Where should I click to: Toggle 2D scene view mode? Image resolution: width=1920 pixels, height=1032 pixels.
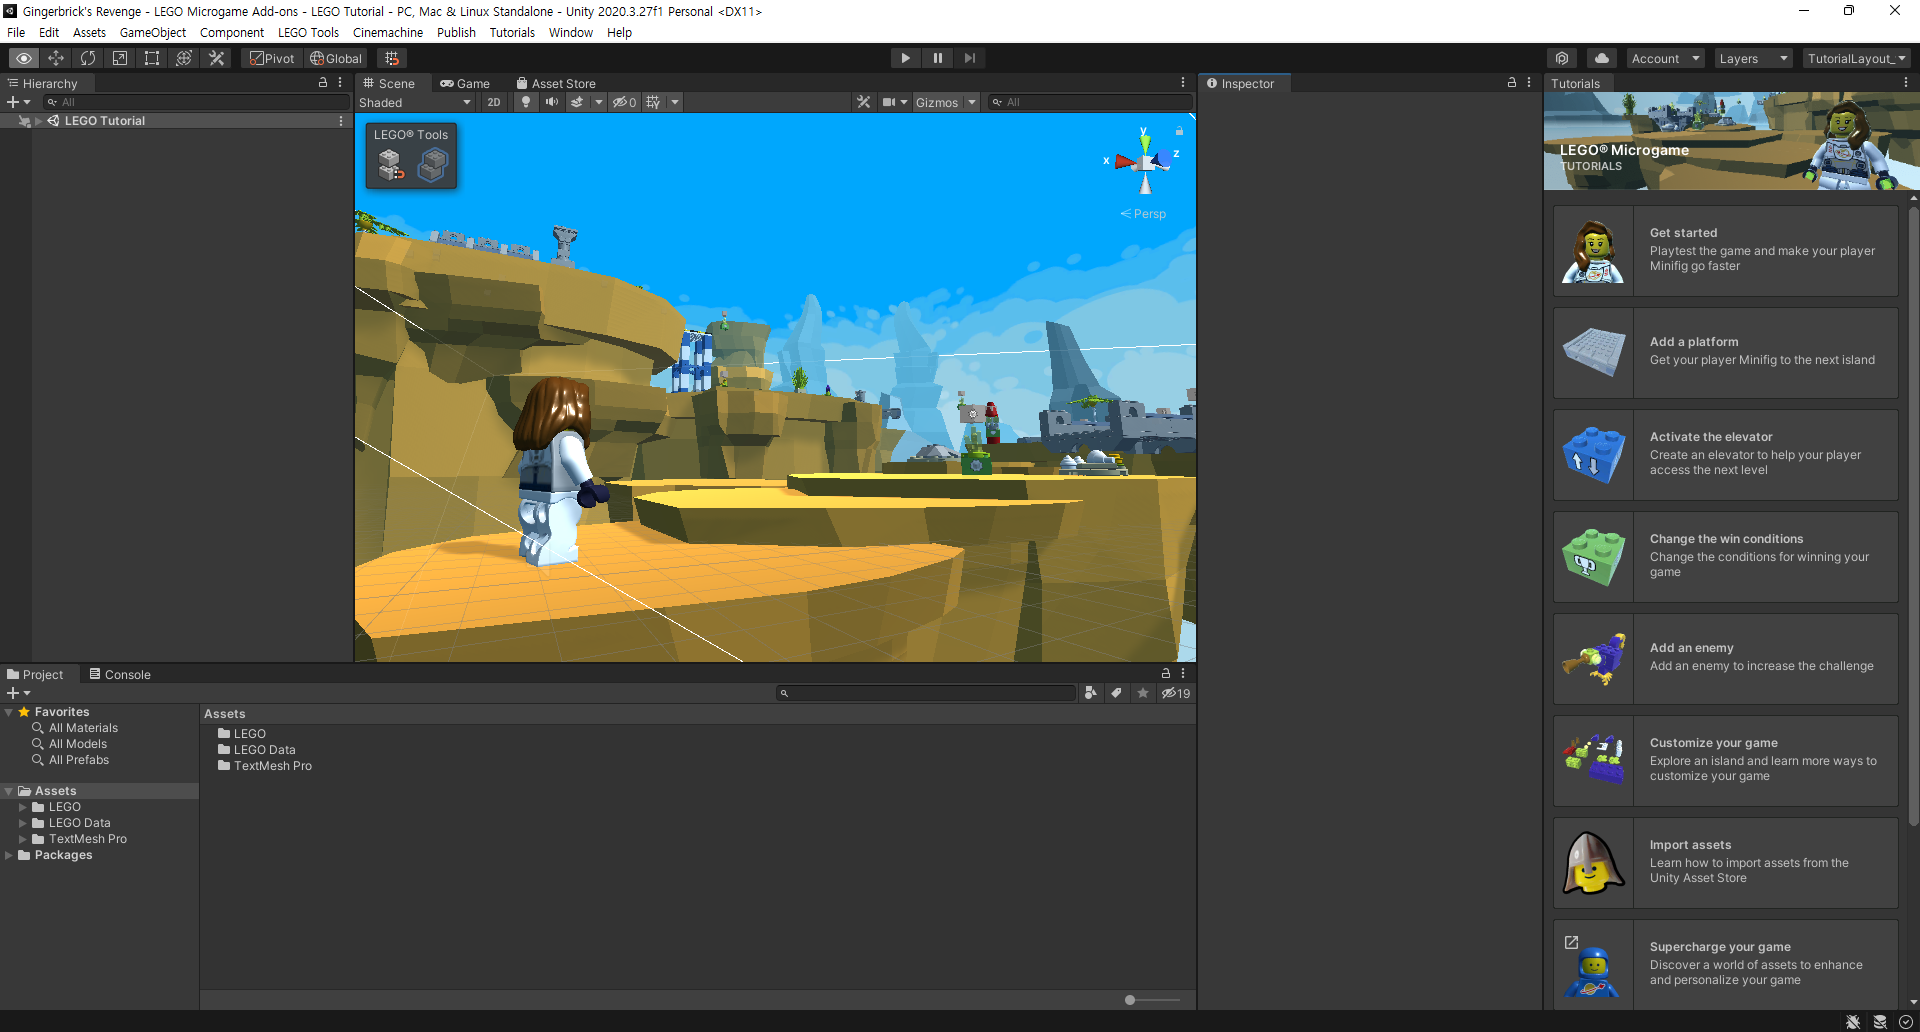[494, 102]
